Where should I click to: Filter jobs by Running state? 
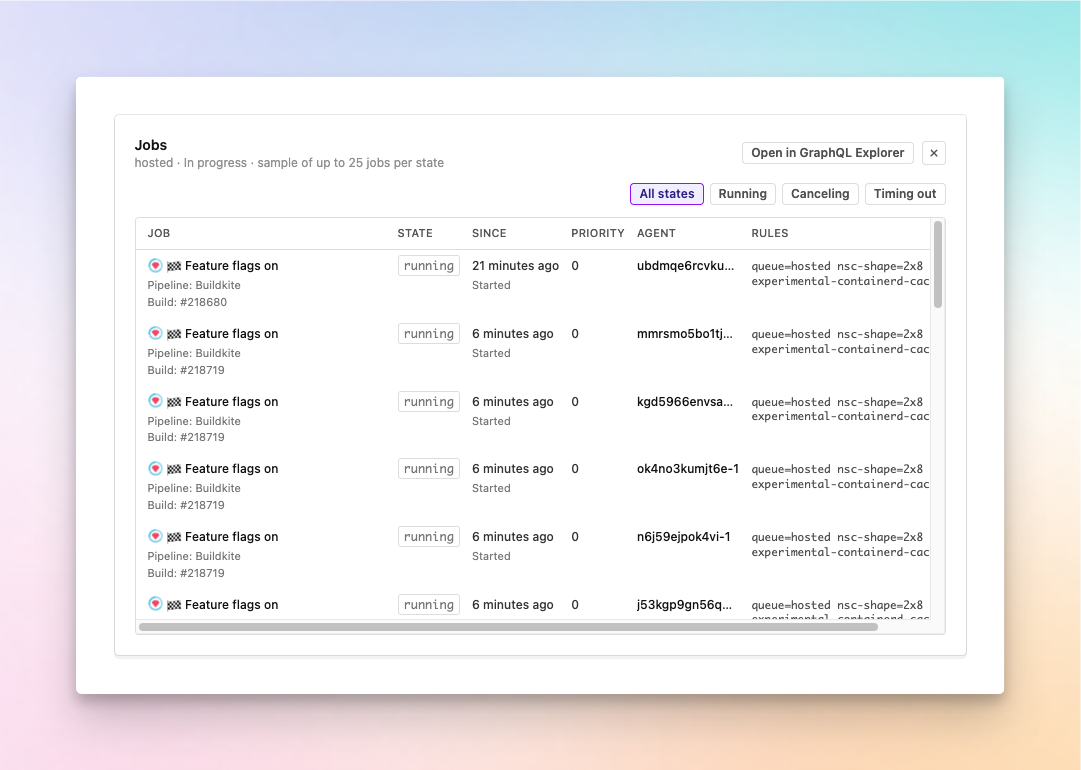[x=742, y=194]
